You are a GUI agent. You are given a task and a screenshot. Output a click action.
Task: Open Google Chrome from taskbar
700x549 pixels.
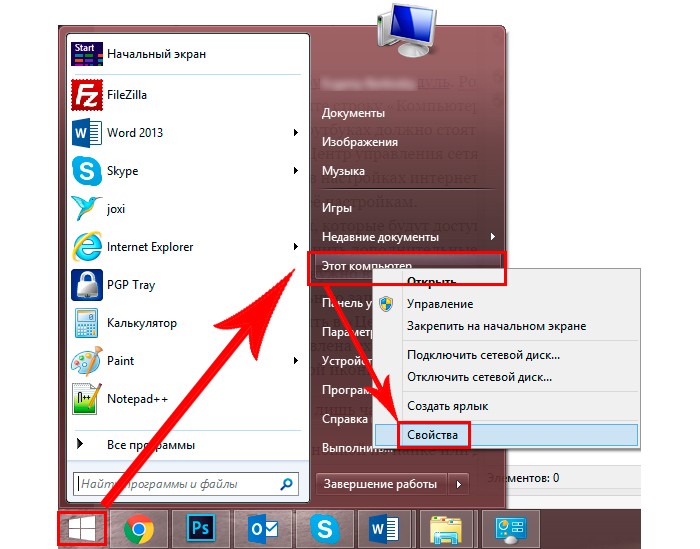[139, 529]
